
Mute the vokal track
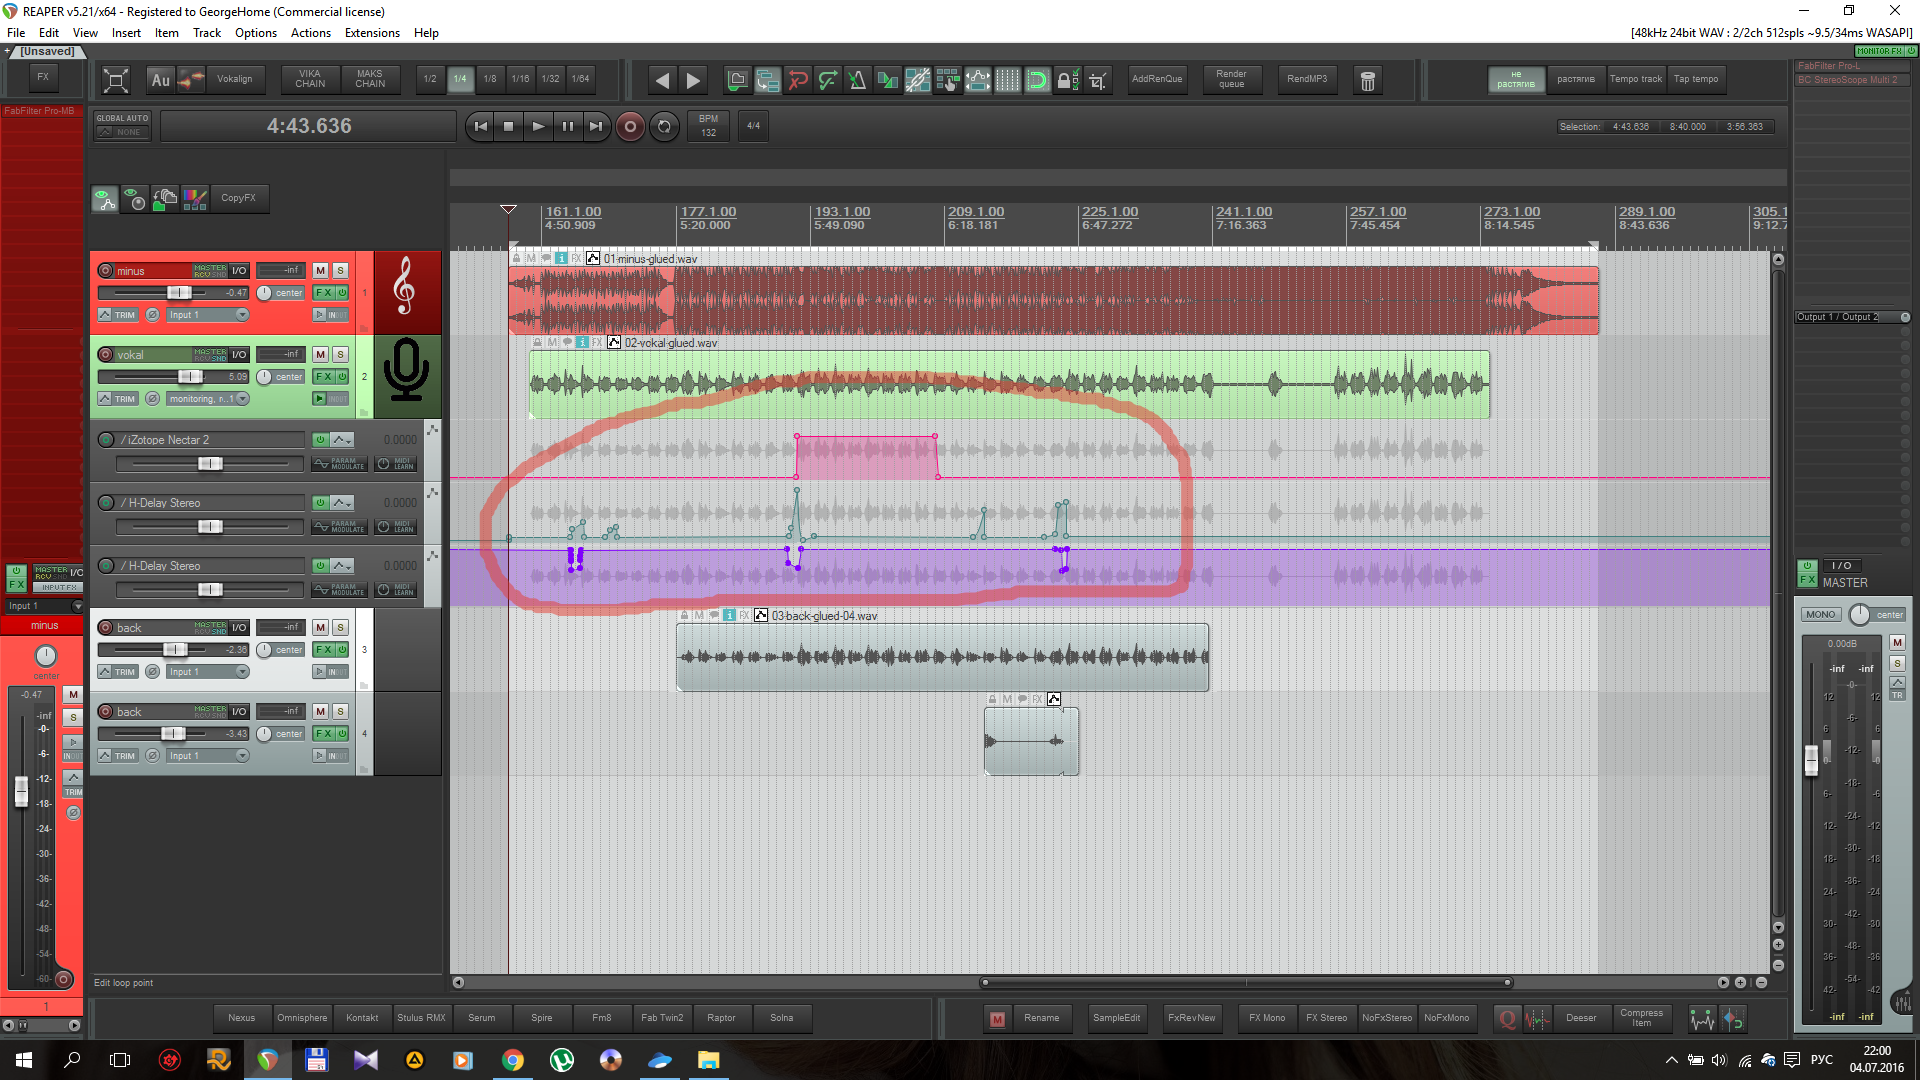320,354
